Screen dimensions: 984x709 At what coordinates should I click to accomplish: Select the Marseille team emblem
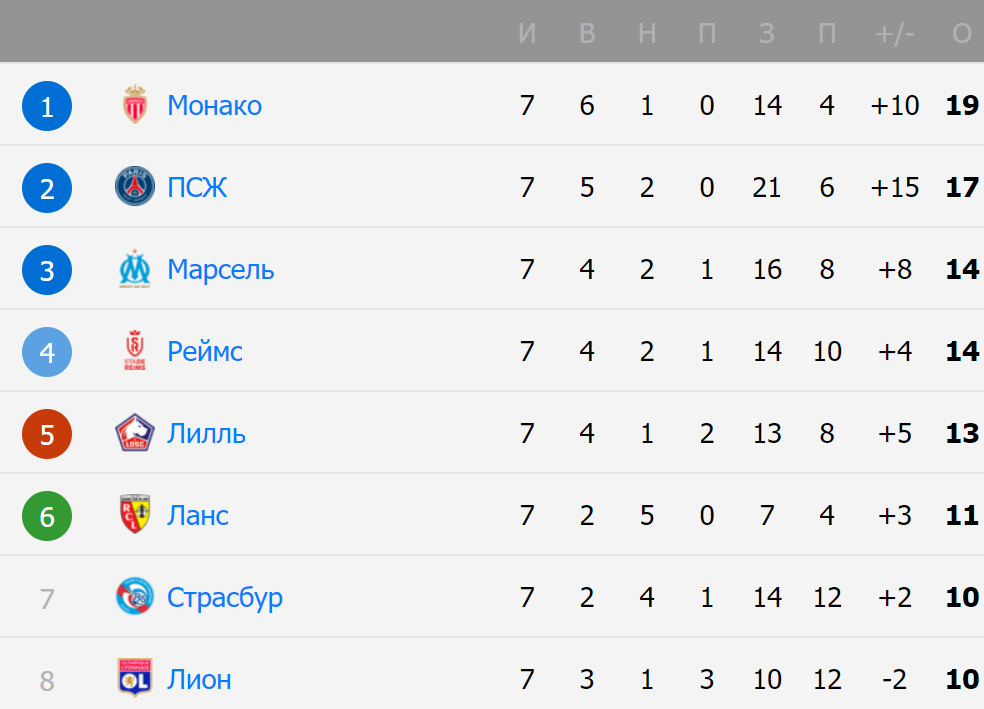(x=135, y=269)
